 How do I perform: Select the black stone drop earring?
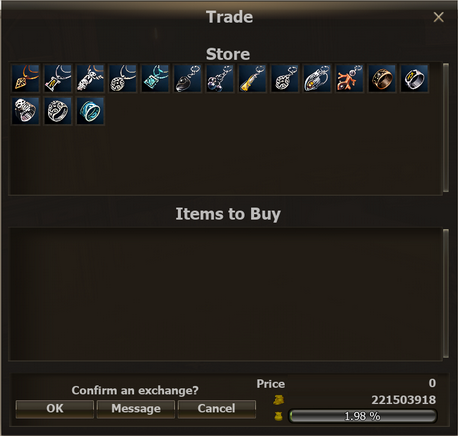click(188, 78)
